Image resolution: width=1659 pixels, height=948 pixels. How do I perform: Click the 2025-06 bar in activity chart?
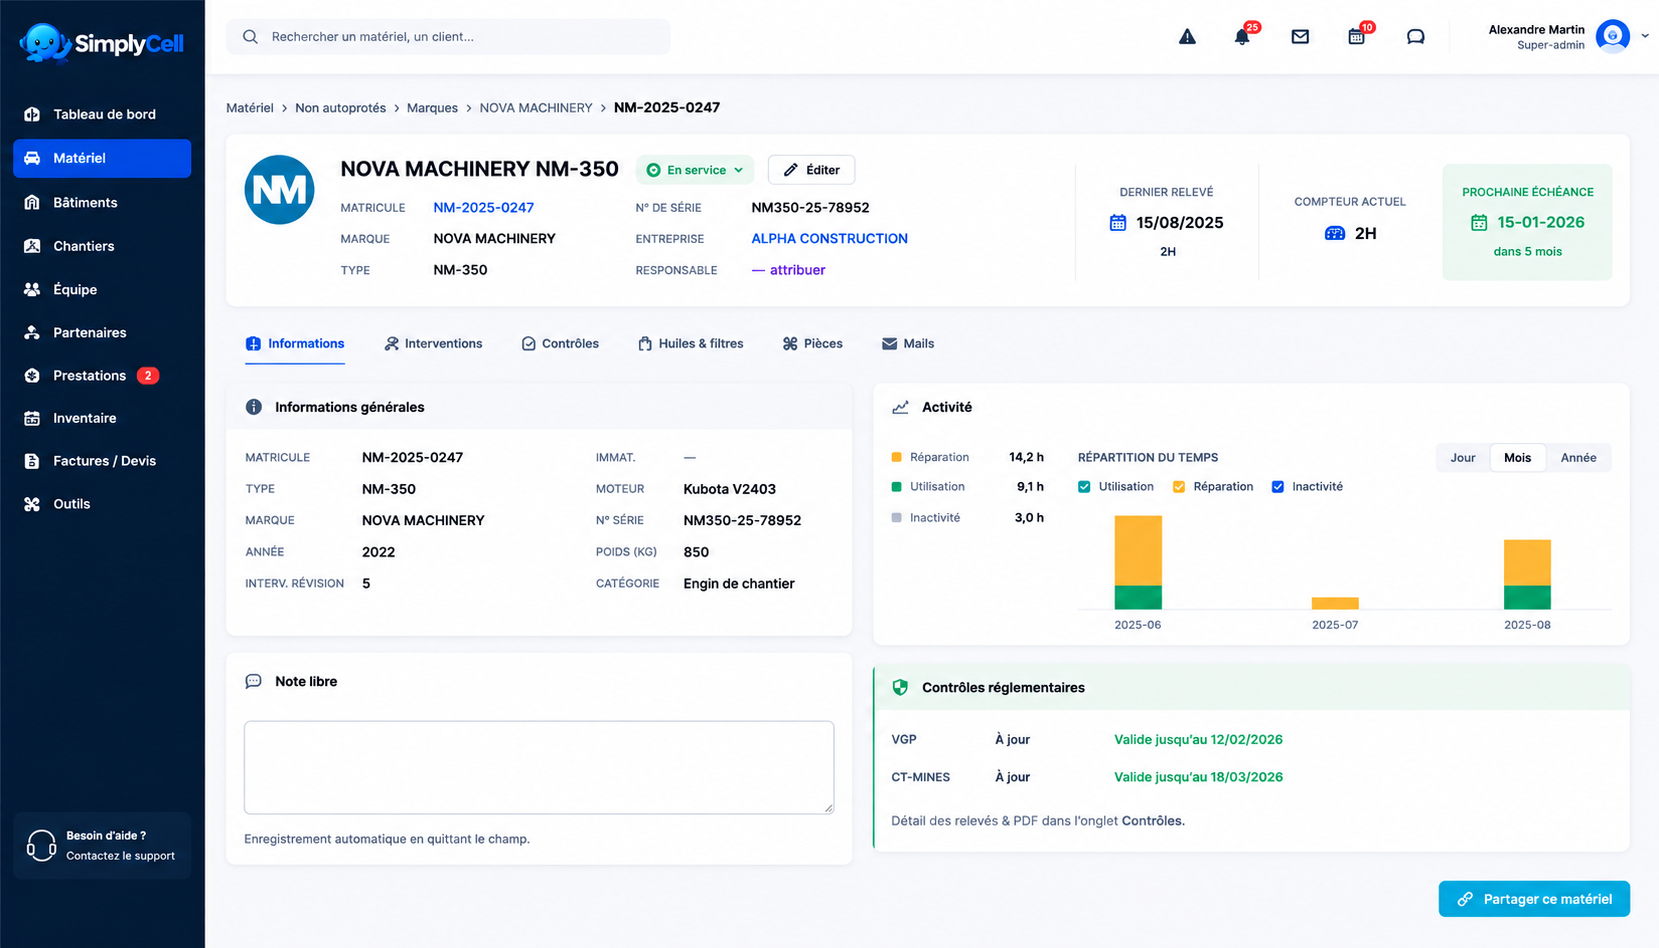1138,562
